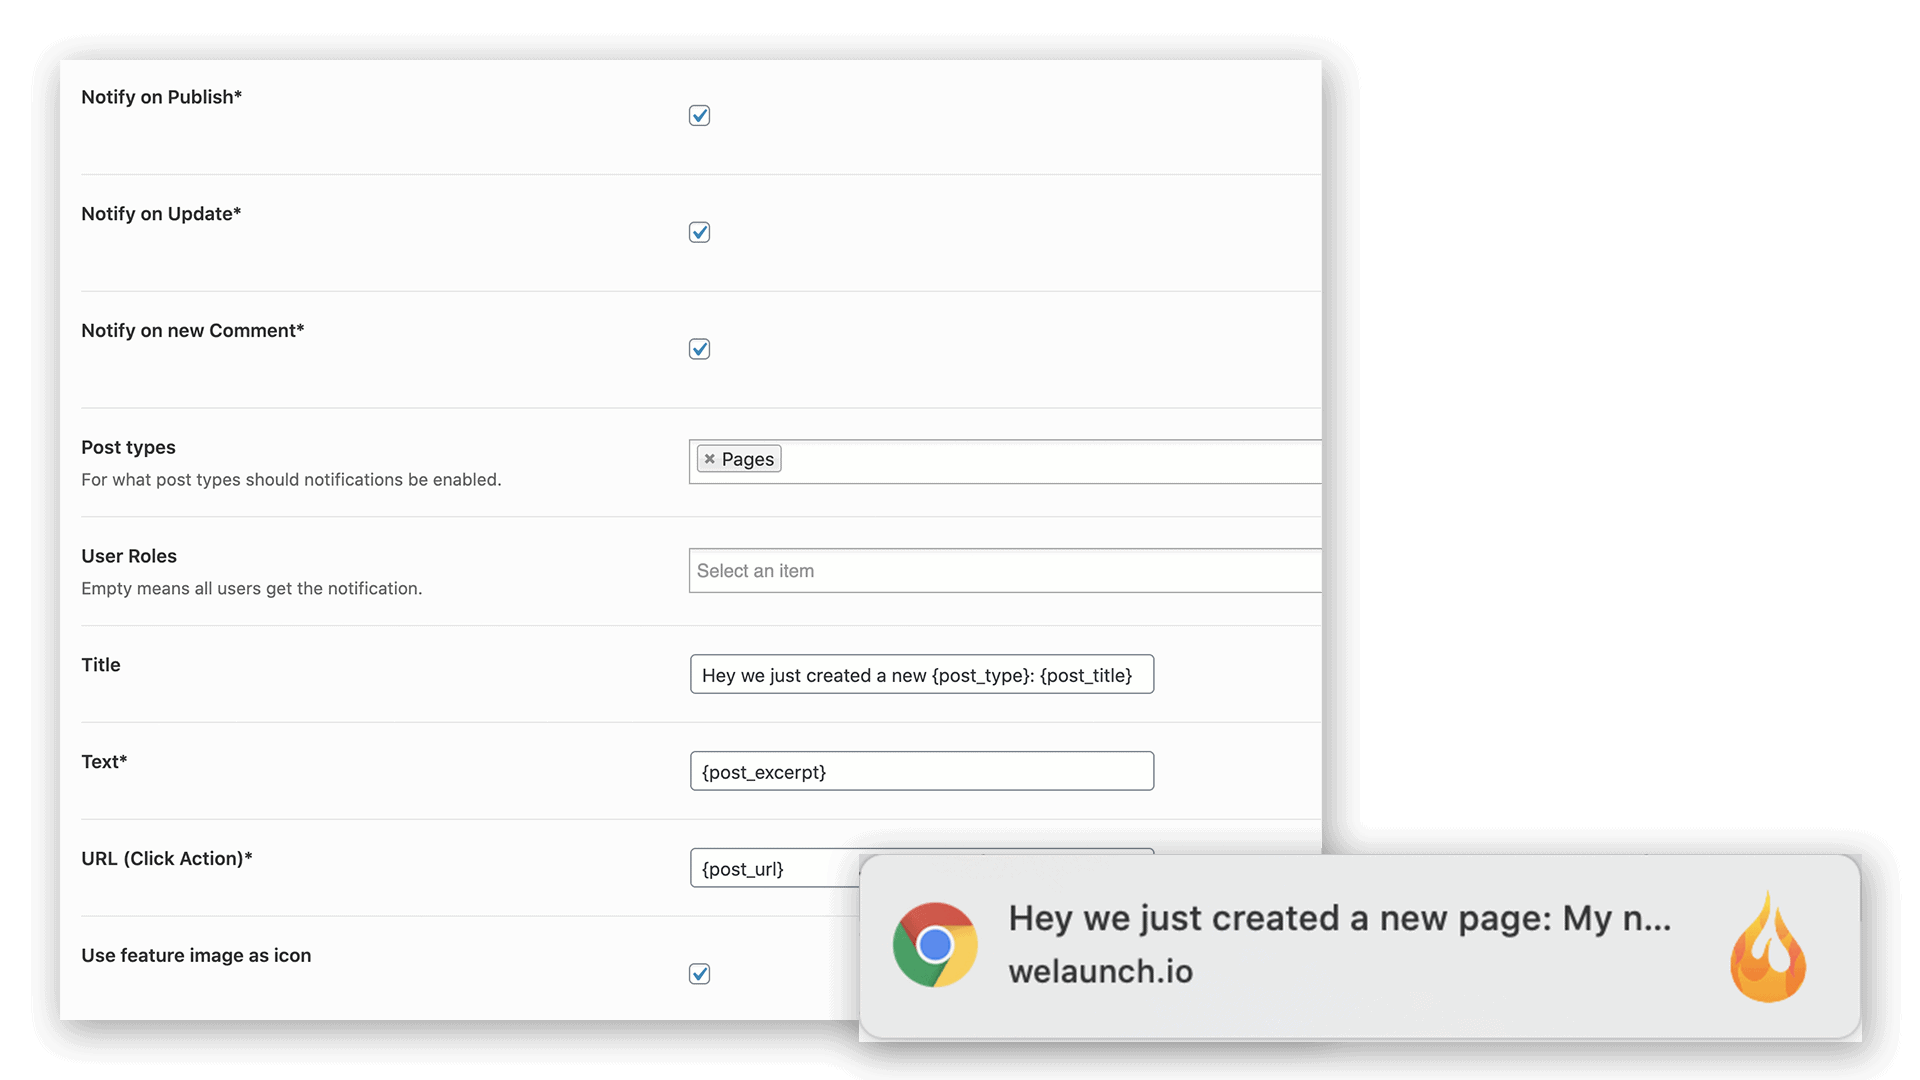Click inside the Title text field

coord(921,674)
